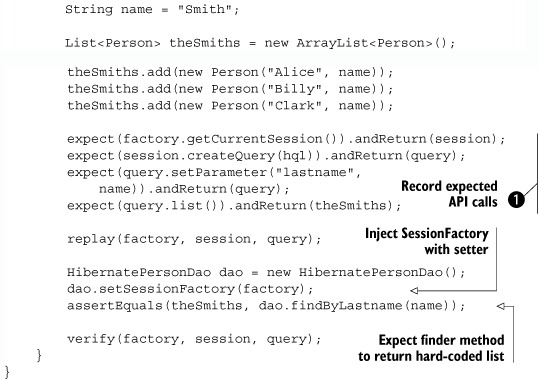Click the String name = "Smith" line
539x380 pixels.
pyautogui.click(x=152, y=9)
